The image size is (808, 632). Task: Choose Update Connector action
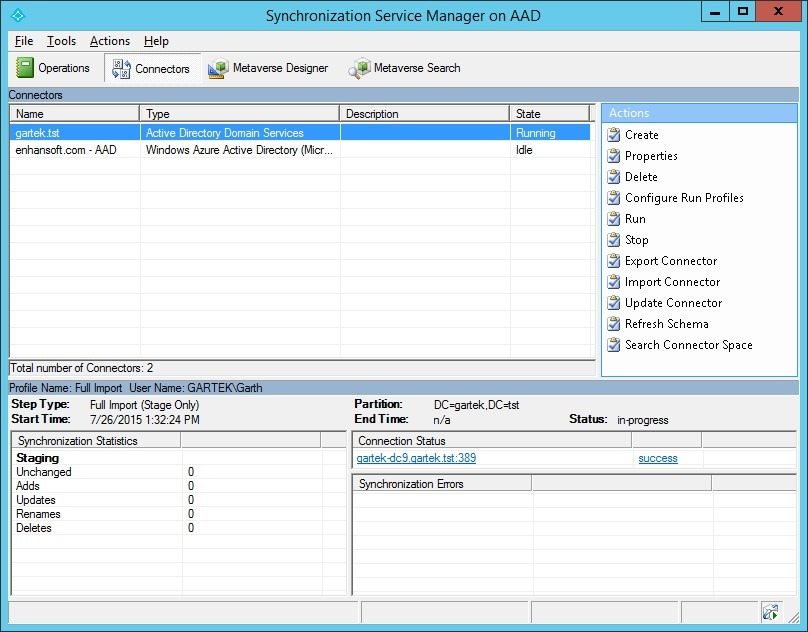(674, 303)
